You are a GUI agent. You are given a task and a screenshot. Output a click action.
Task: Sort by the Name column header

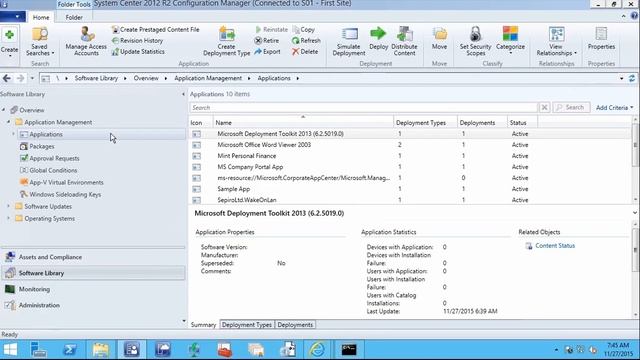pos(303,122)
